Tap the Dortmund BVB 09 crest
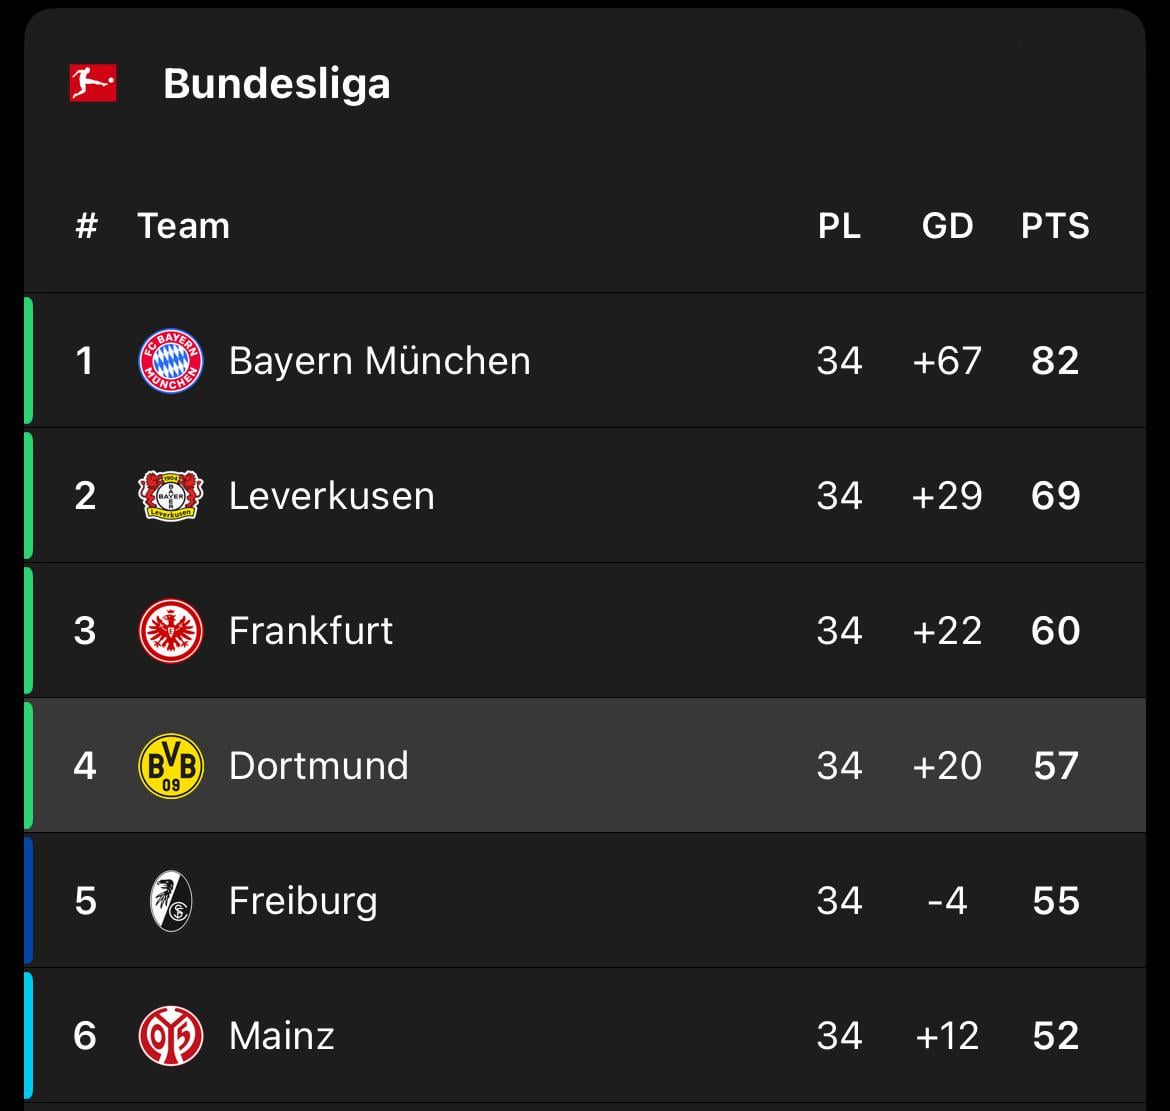This screenshot has height=1111, width=1170. (170, 766)
